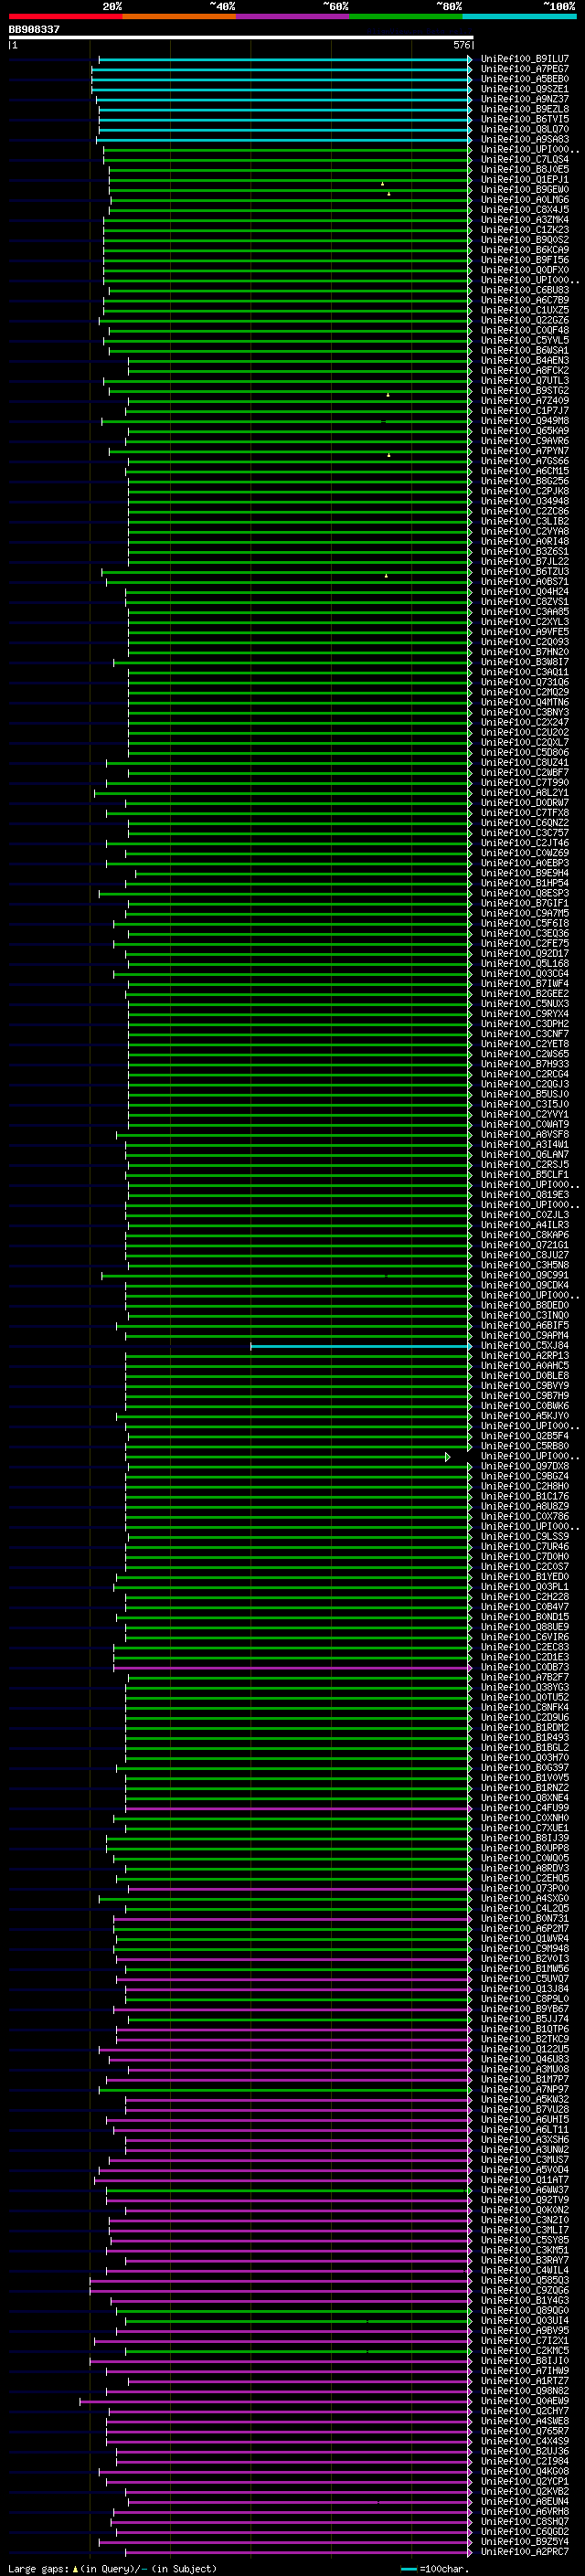Select label UniRef100_C5YVL5
This screenshot has height=2576, width=585.
[525, 341]
